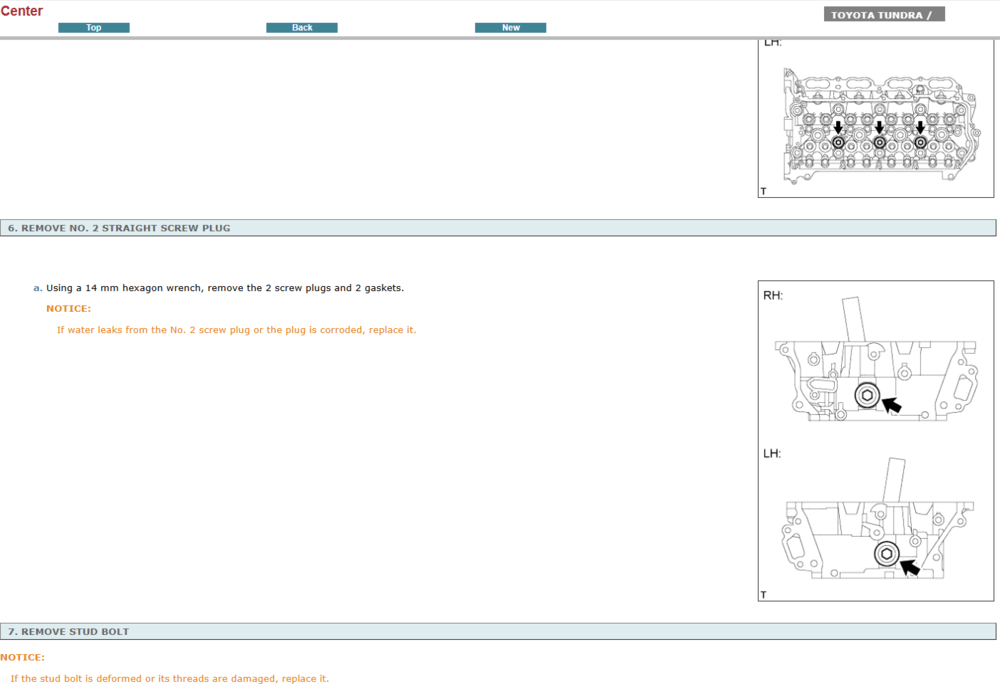Click the hexagon screw plug in LH diagram

pos(885,556)
